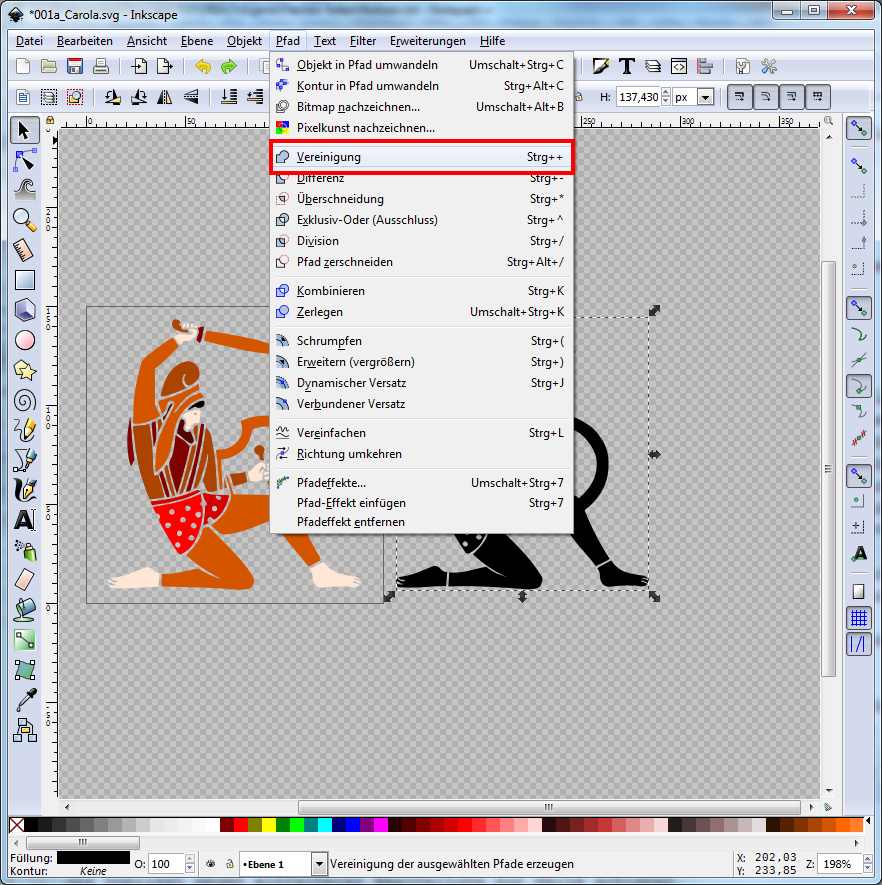882x885 pixels.
Task: Click the zoom percentage field
Action: tap(839, 864)
